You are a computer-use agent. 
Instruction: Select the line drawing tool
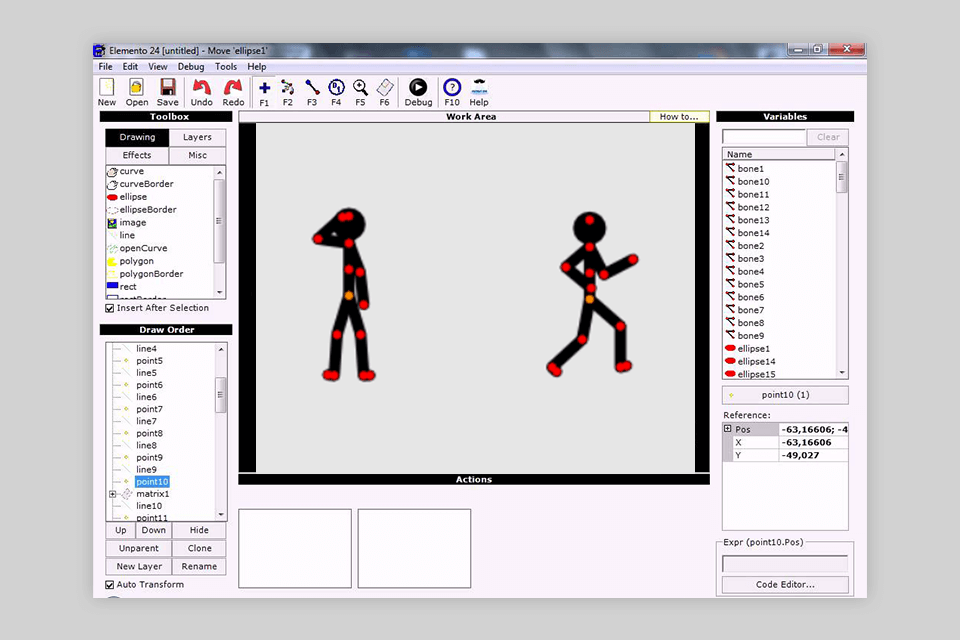[128, 234]
